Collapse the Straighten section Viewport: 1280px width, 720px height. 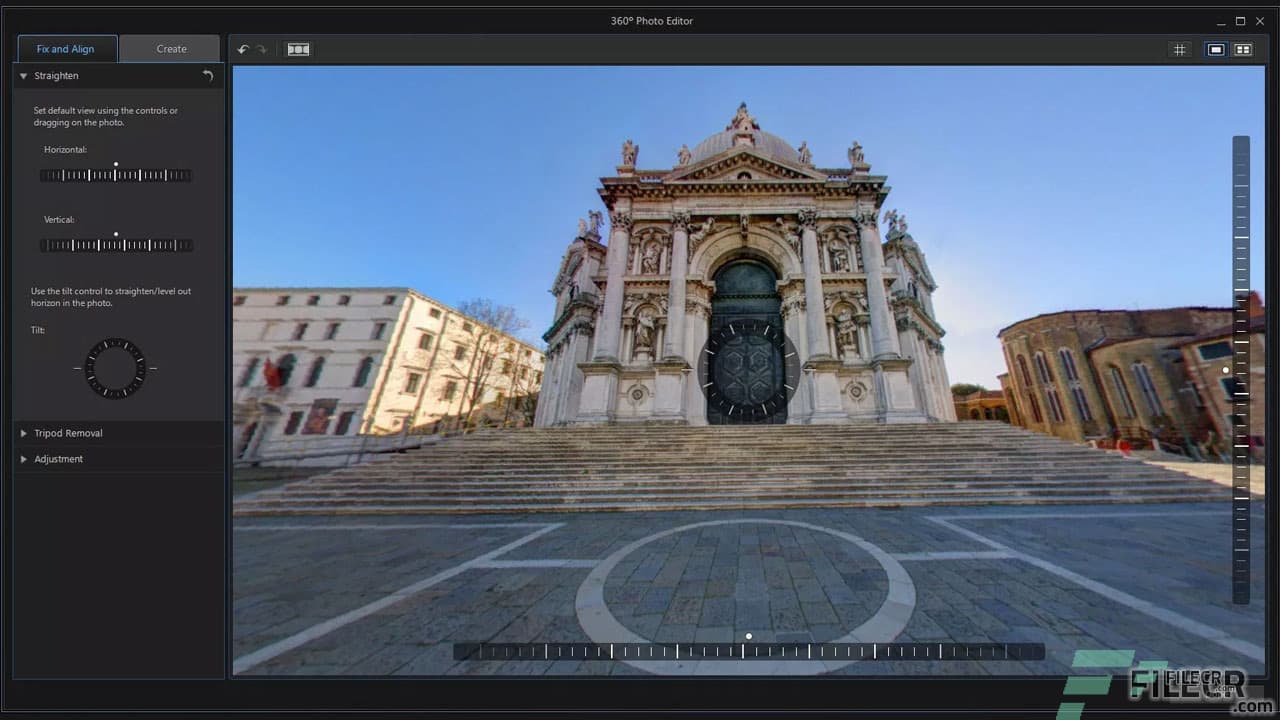pyautogui.click(x=23, y=75)
